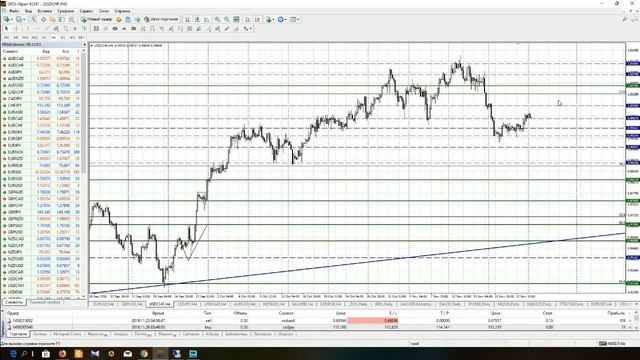640x360 pixels.
Task: Open the Вставка menu
Action: pos(44,11)
